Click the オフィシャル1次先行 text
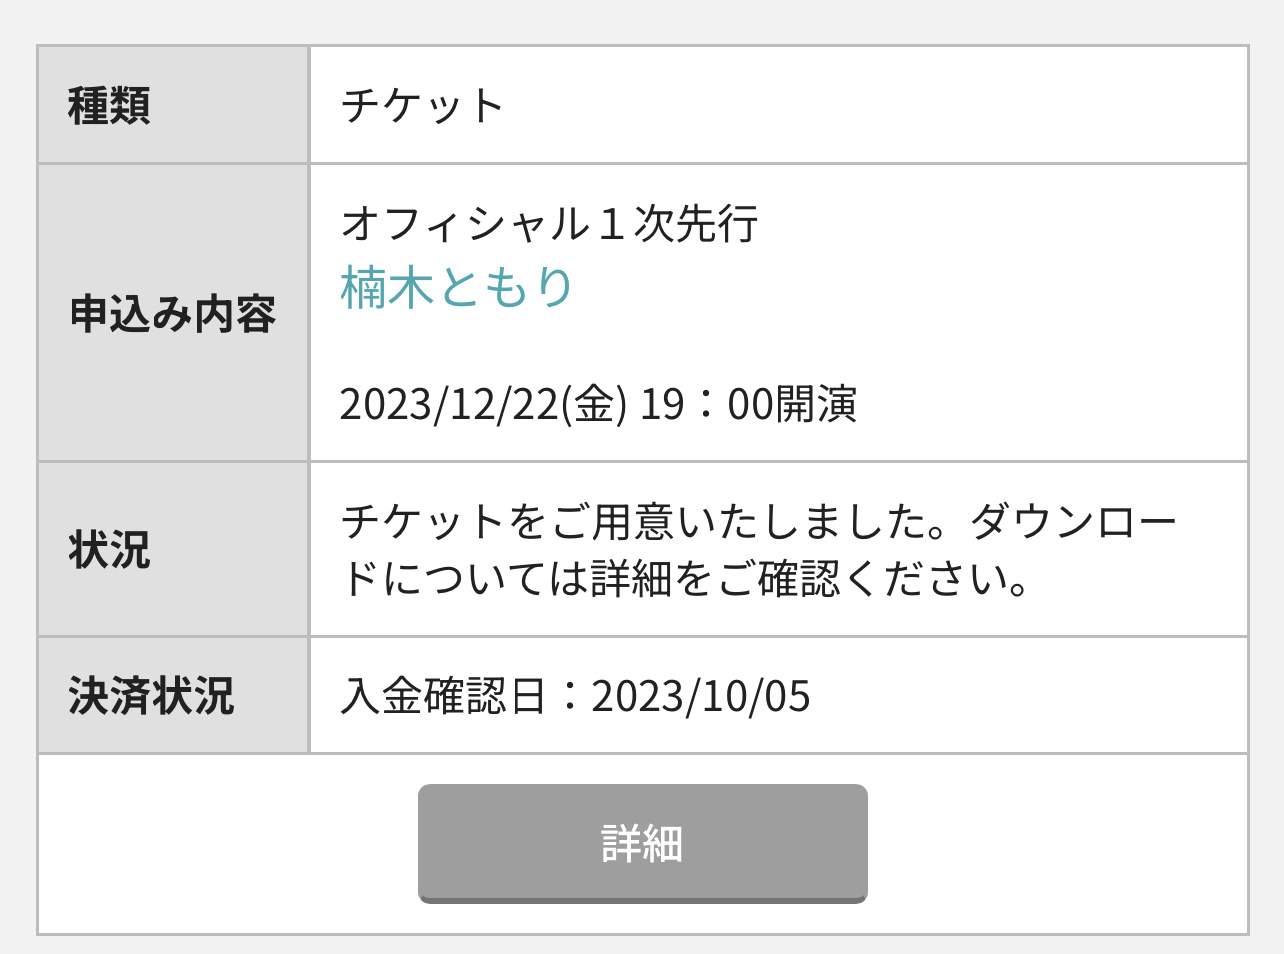The height and width of the screenshot is (954, 1284). 549,223
